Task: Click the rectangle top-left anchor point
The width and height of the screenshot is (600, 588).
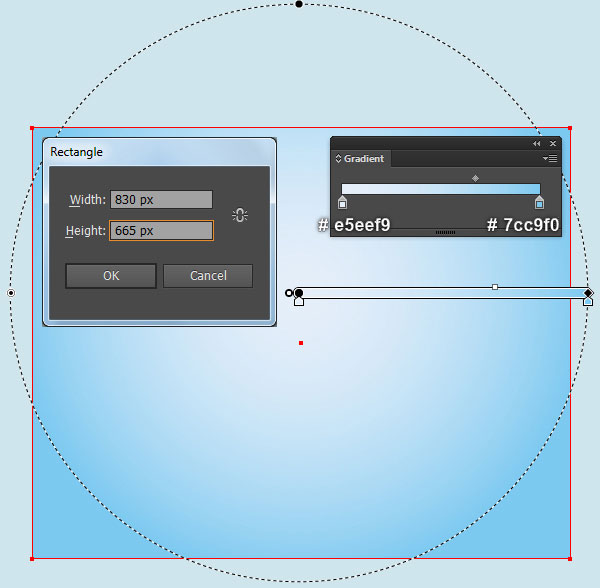Action: coord(32,128)
